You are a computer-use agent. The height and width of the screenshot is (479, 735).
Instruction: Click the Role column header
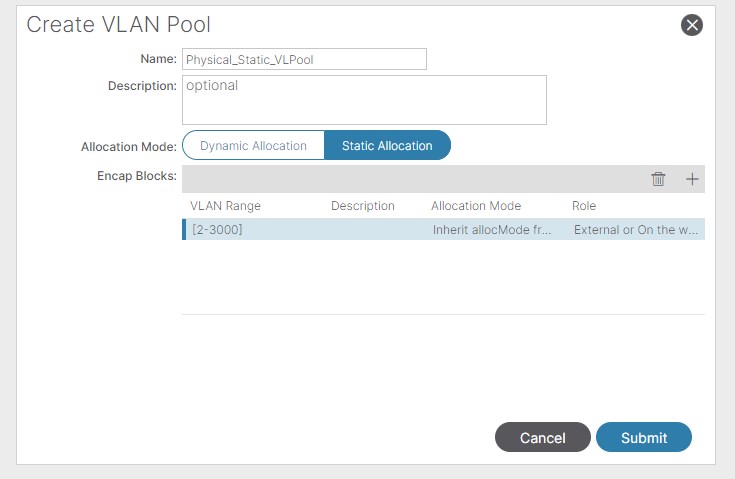click(584, 206)
